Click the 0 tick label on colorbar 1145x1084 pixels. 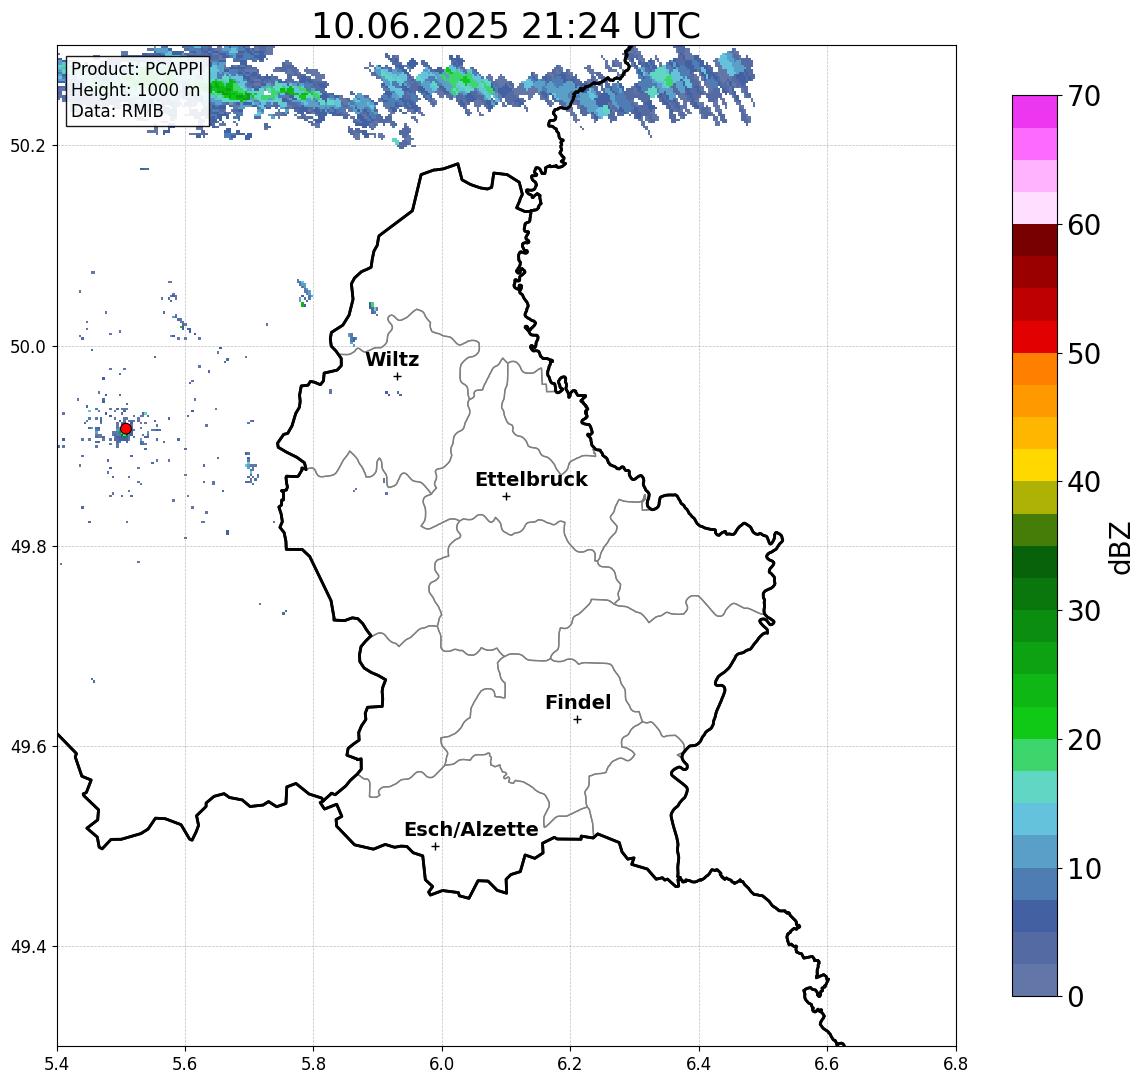point(1076,996)
